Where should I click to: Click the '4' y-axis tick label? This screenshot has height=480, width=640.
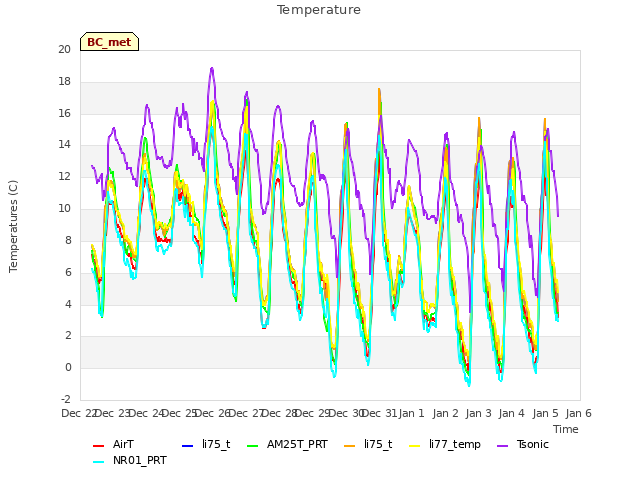coord(68,304)
